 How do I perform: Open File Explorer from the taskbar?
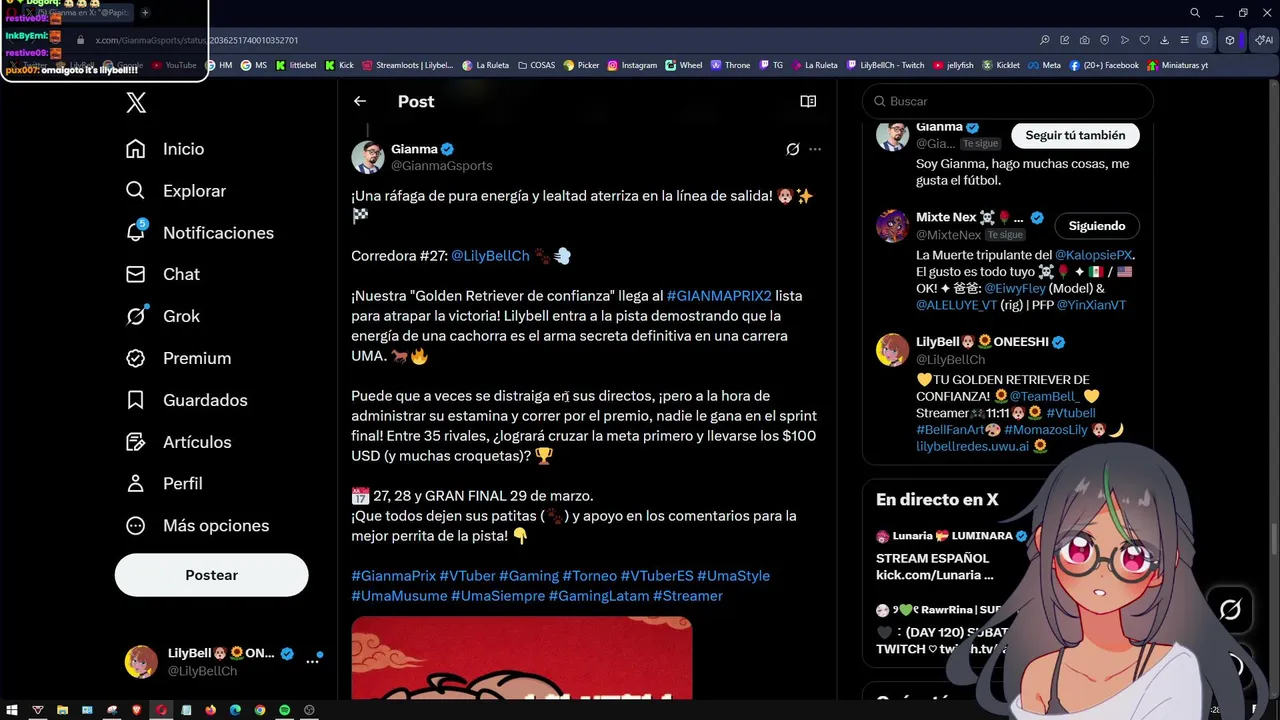[62, 710]
